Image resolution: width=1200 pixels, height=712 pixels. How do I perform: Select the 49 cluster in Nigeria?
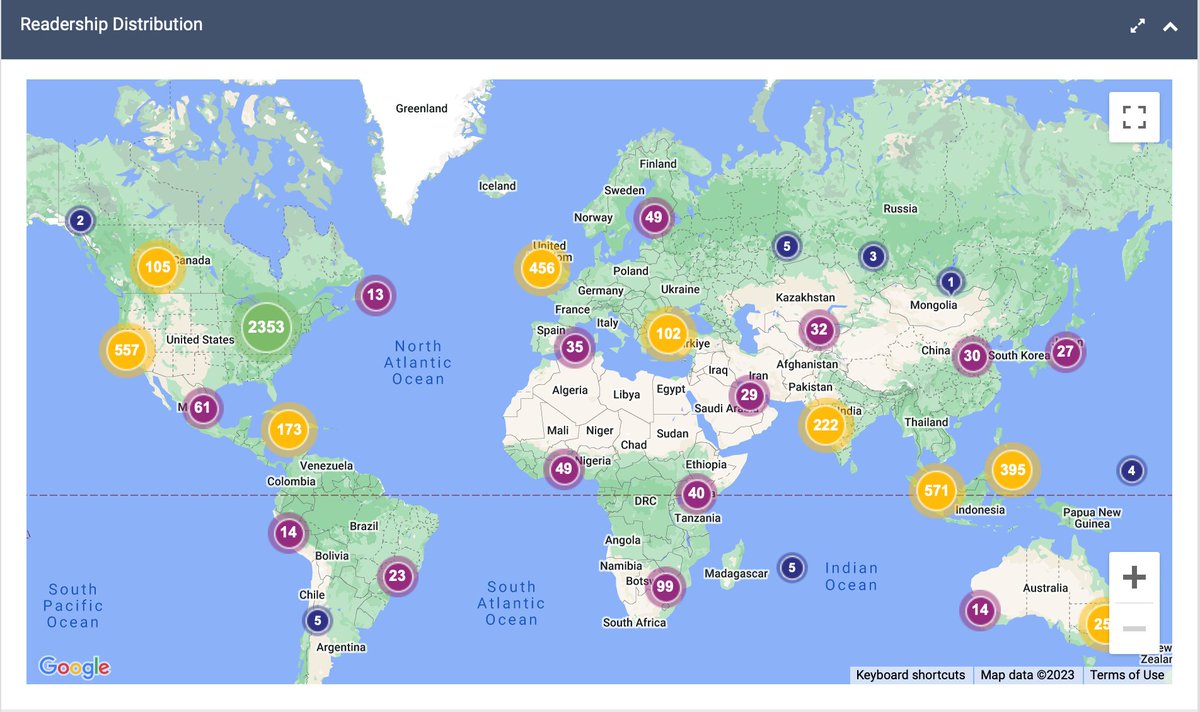[564, 468]
